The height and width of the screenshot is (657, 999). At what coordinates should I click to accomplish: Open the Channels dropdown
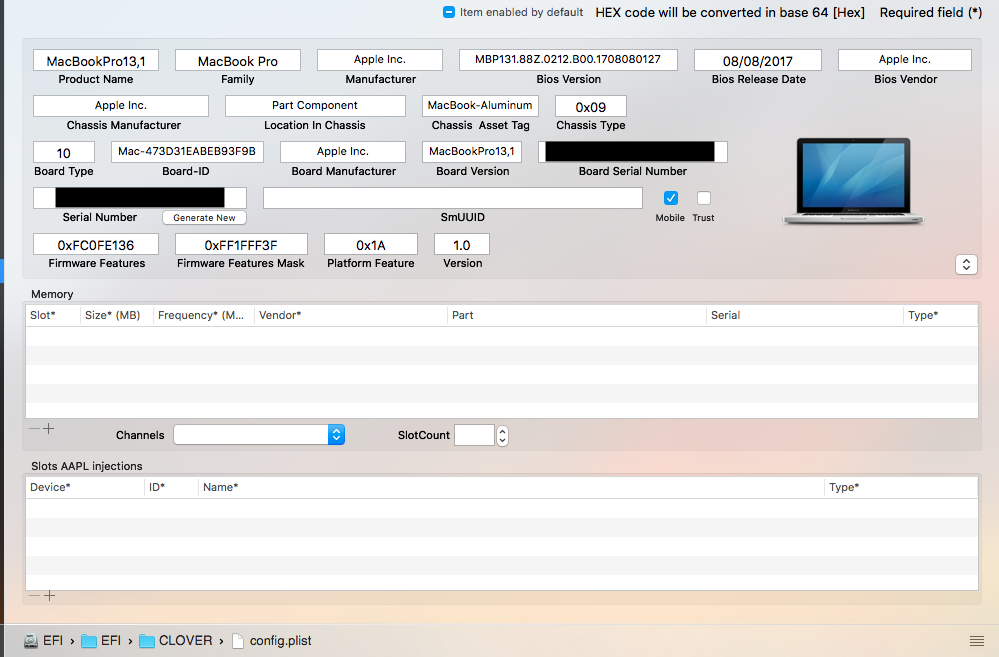pos(336,435)
